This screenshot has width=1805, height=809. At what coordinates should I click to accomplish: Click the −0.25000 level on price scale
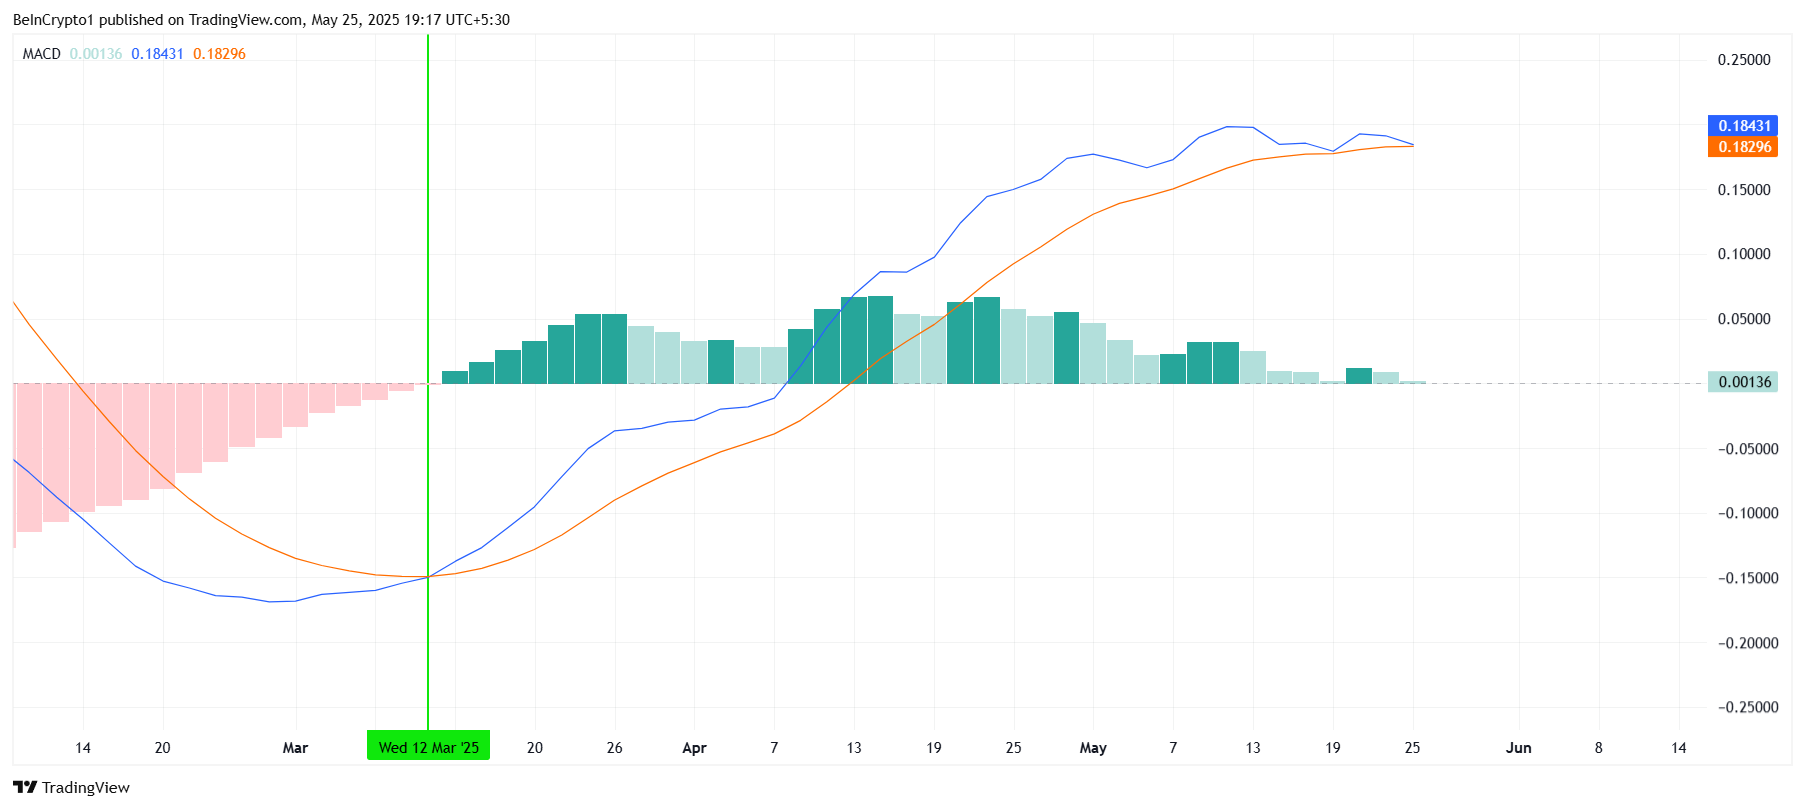[1747, 707]
